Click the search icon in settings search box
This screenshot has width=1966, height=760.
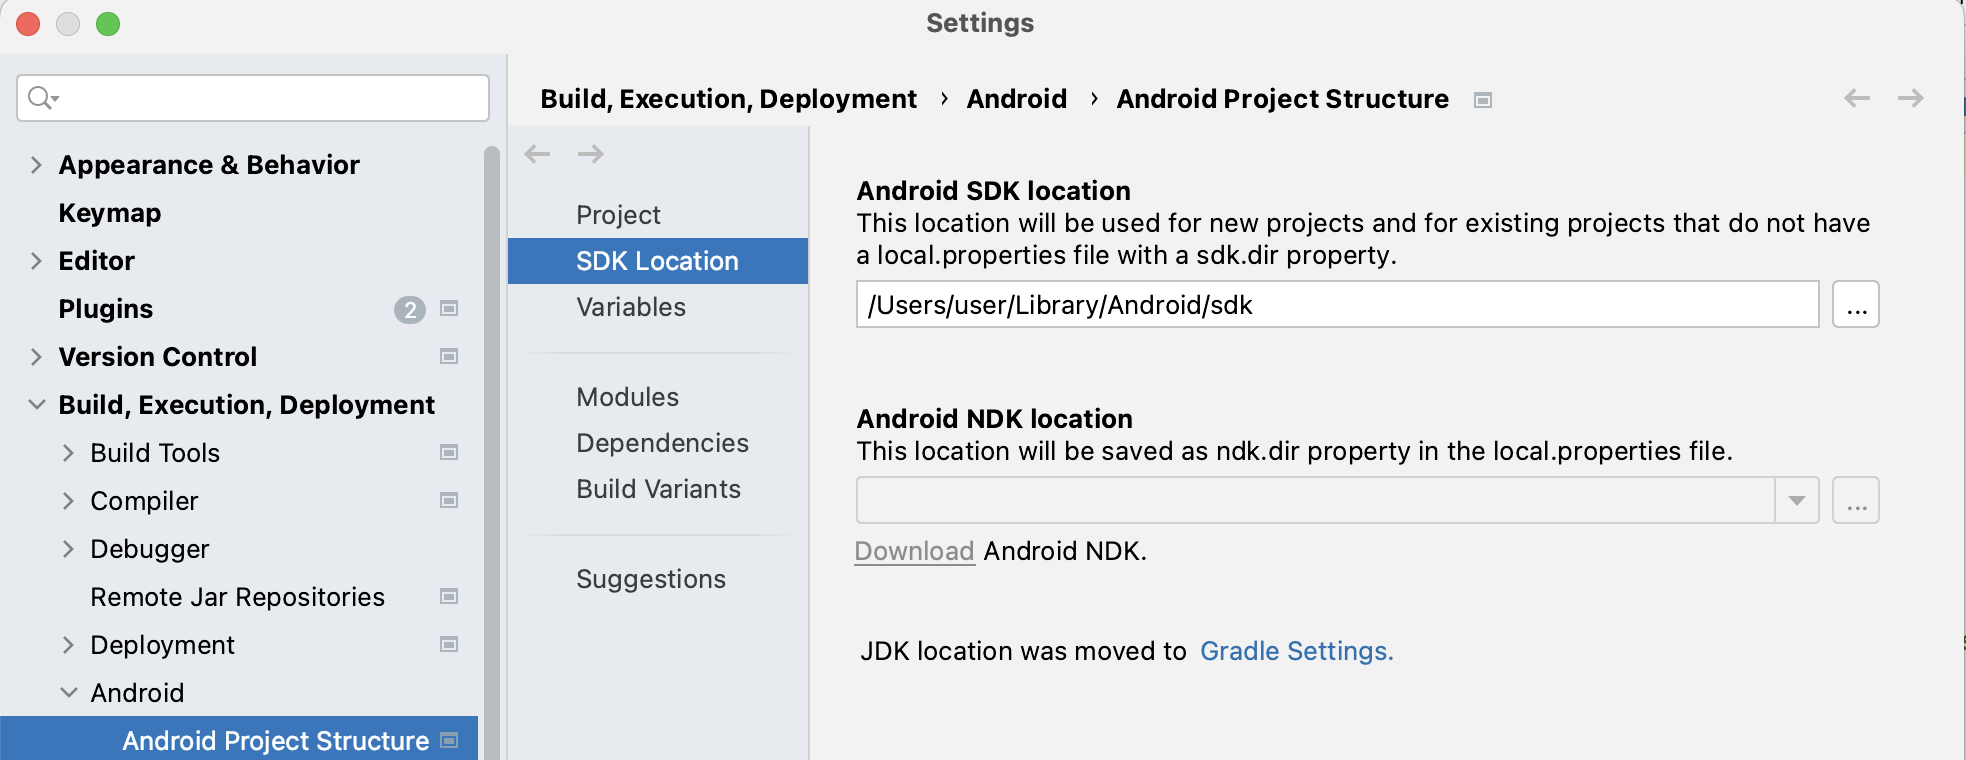pos(42,98)
